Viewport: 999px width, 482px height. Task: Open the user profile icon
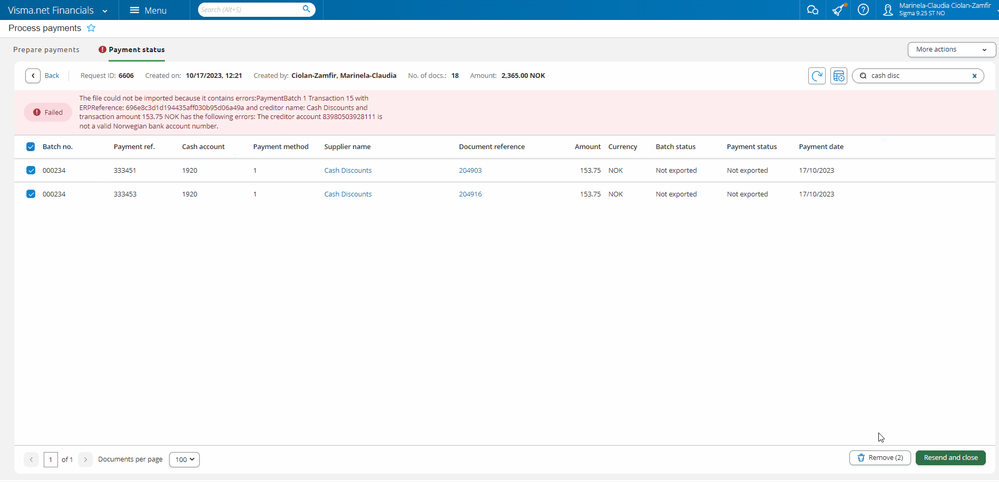[x=888, y=10]
